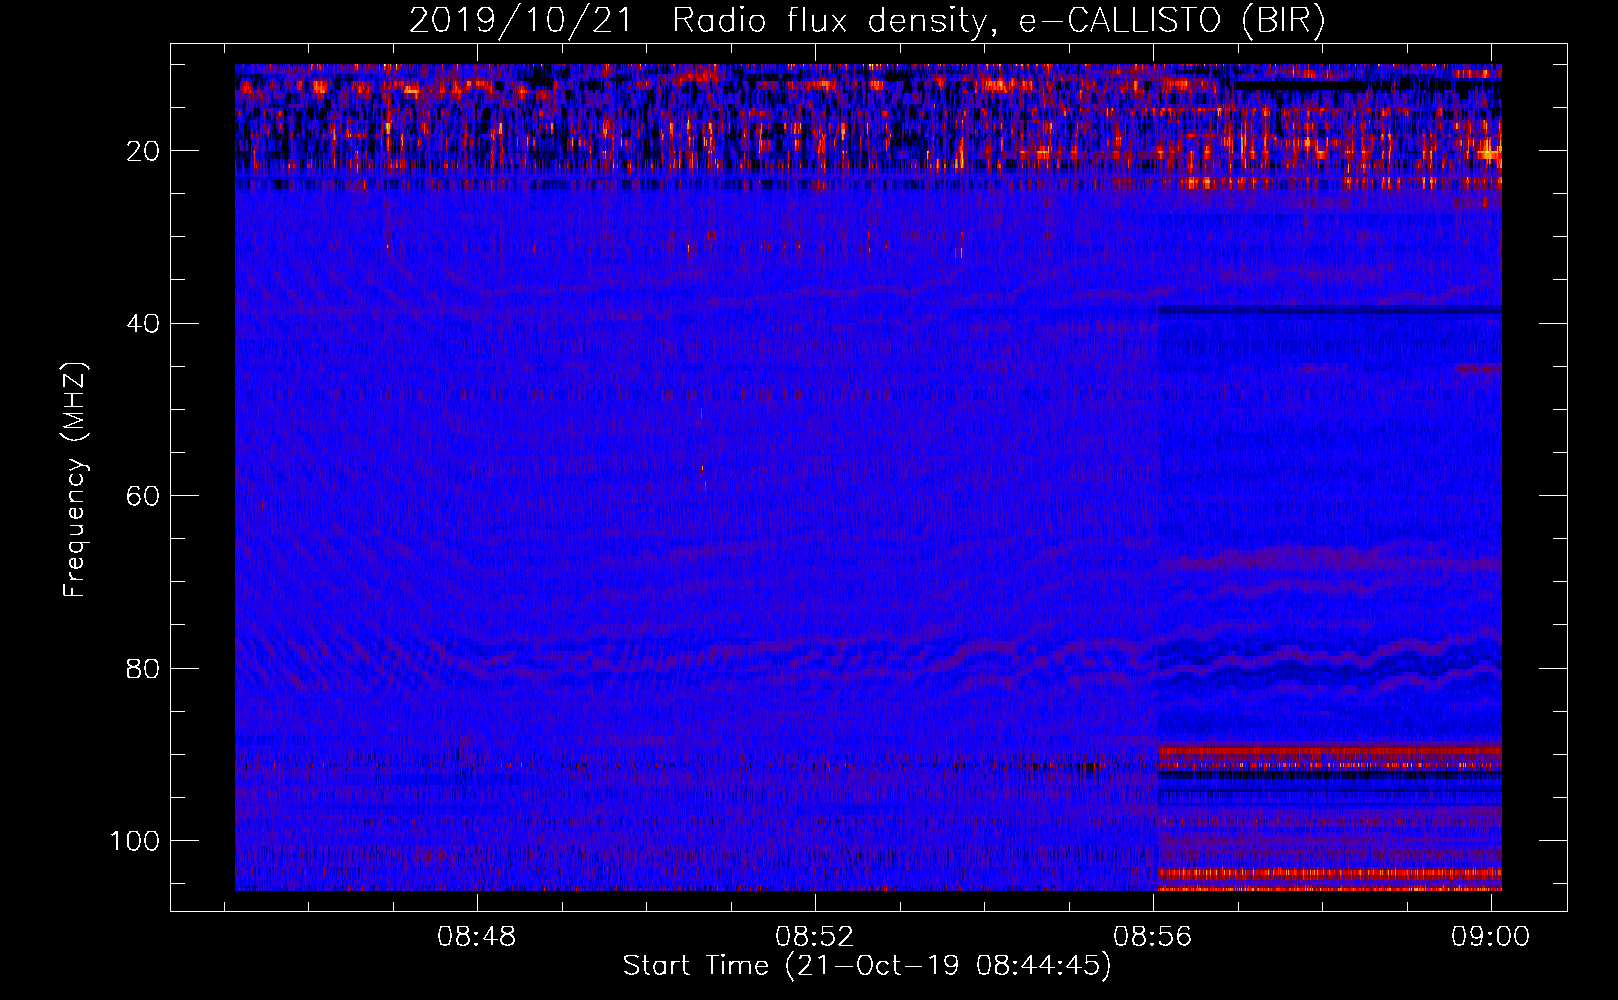Click the '09:00' time tick label

pyautogui.click(x=1491, y=937)
